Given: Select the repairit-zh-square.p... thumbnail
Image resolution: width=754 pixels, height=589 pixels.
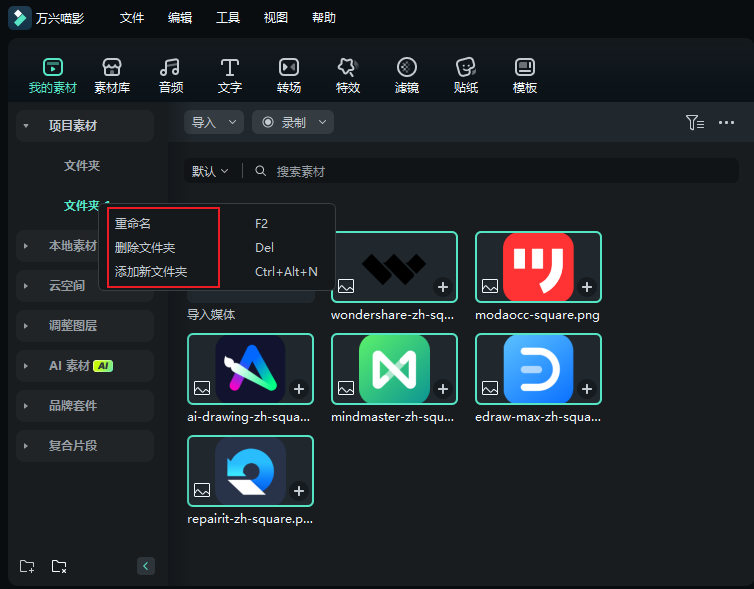Looking at the screenshot, I should (251, 471).
